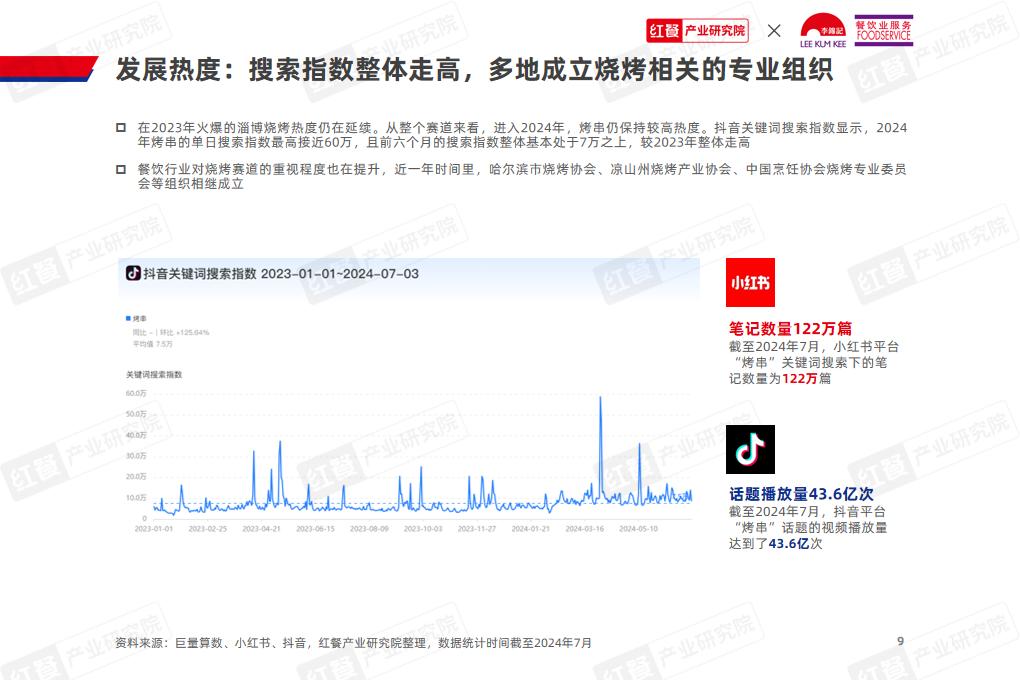Click the heading 笔记数量122万篇
The image size is (1020, 680).
790,329
